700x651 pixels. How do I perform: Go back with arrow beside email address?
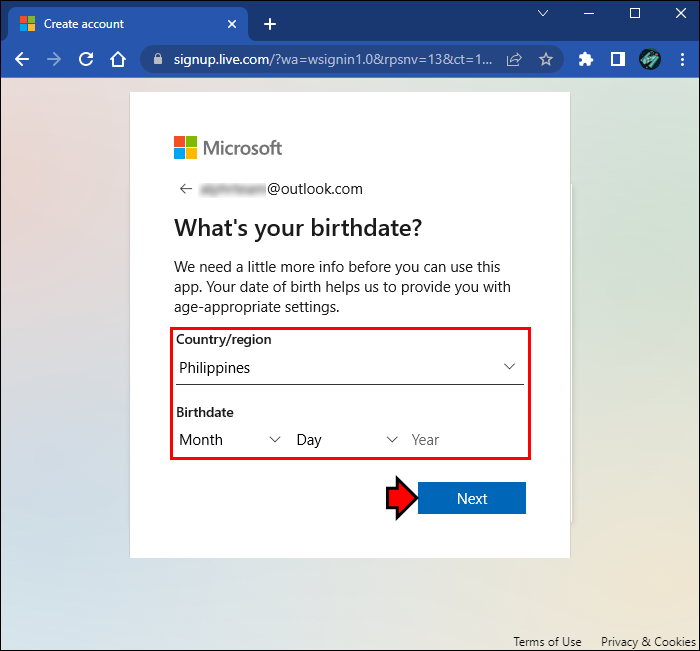click(186, 189)
